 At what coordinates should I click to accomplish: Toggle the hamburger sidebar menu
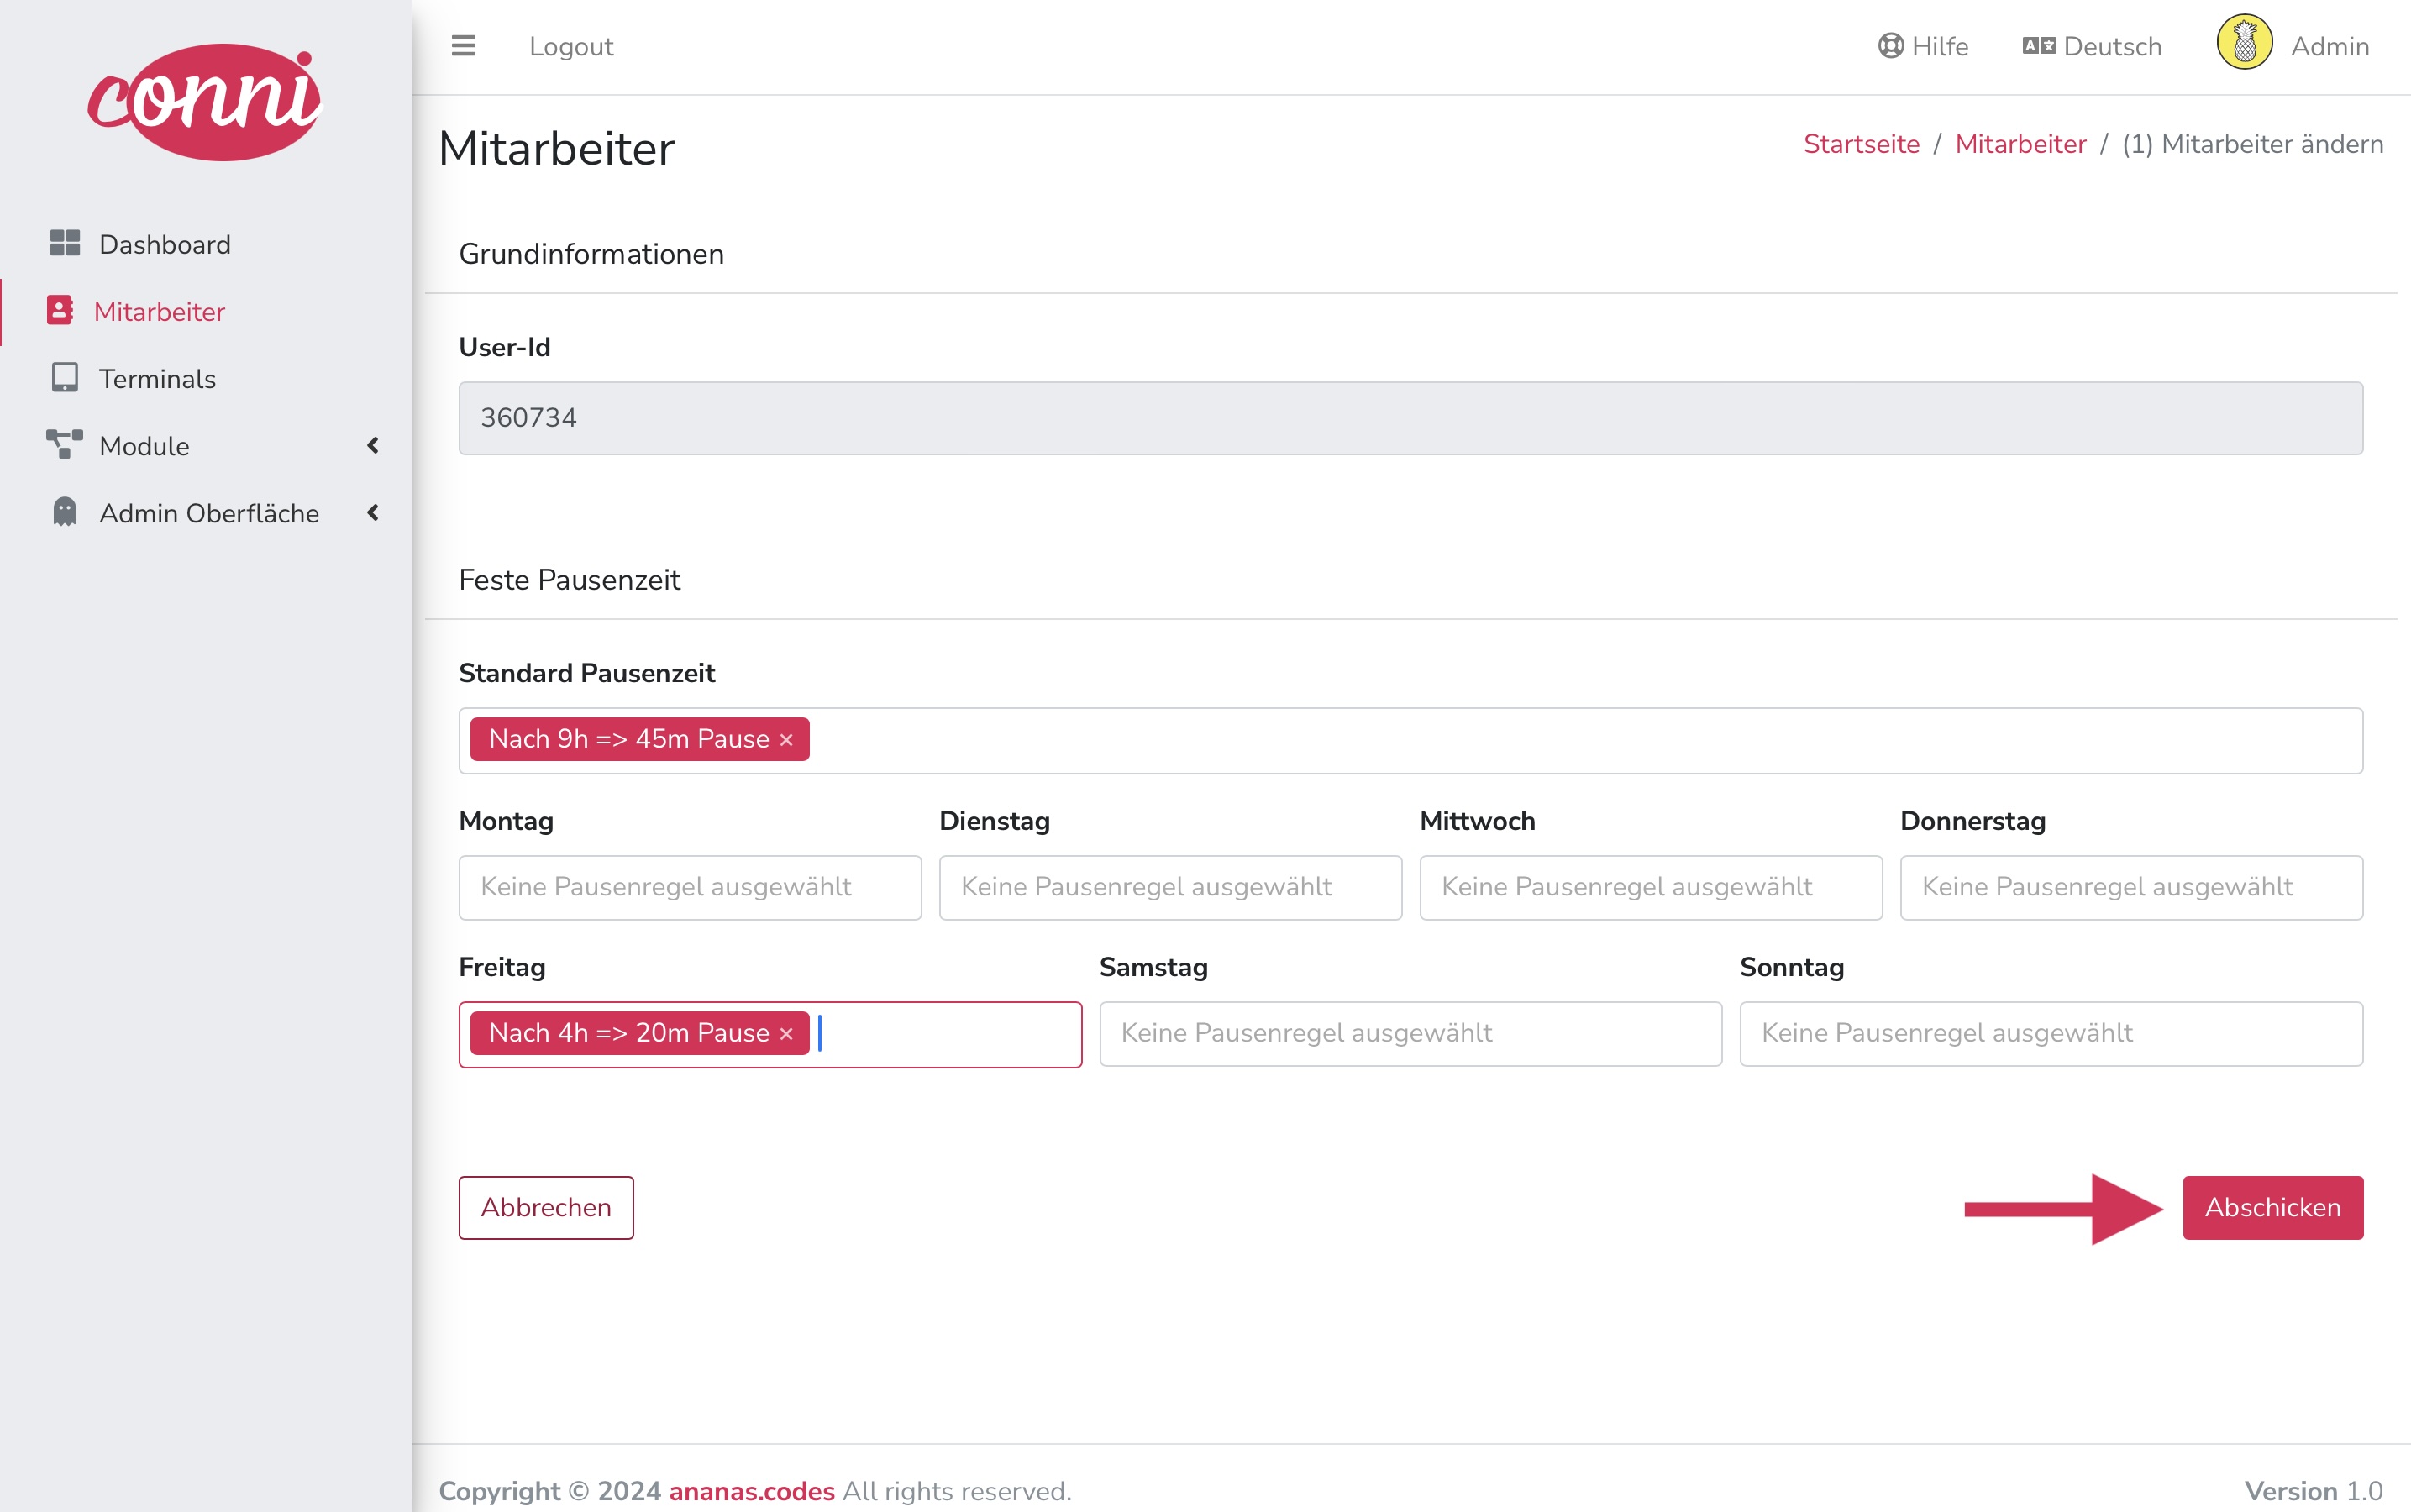click(463, 46)
